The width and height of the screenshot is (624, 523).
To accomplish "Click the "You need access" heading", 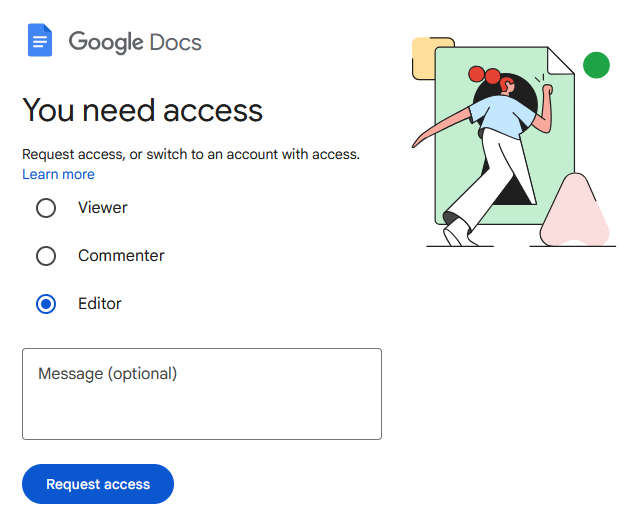I will [142, 110].
